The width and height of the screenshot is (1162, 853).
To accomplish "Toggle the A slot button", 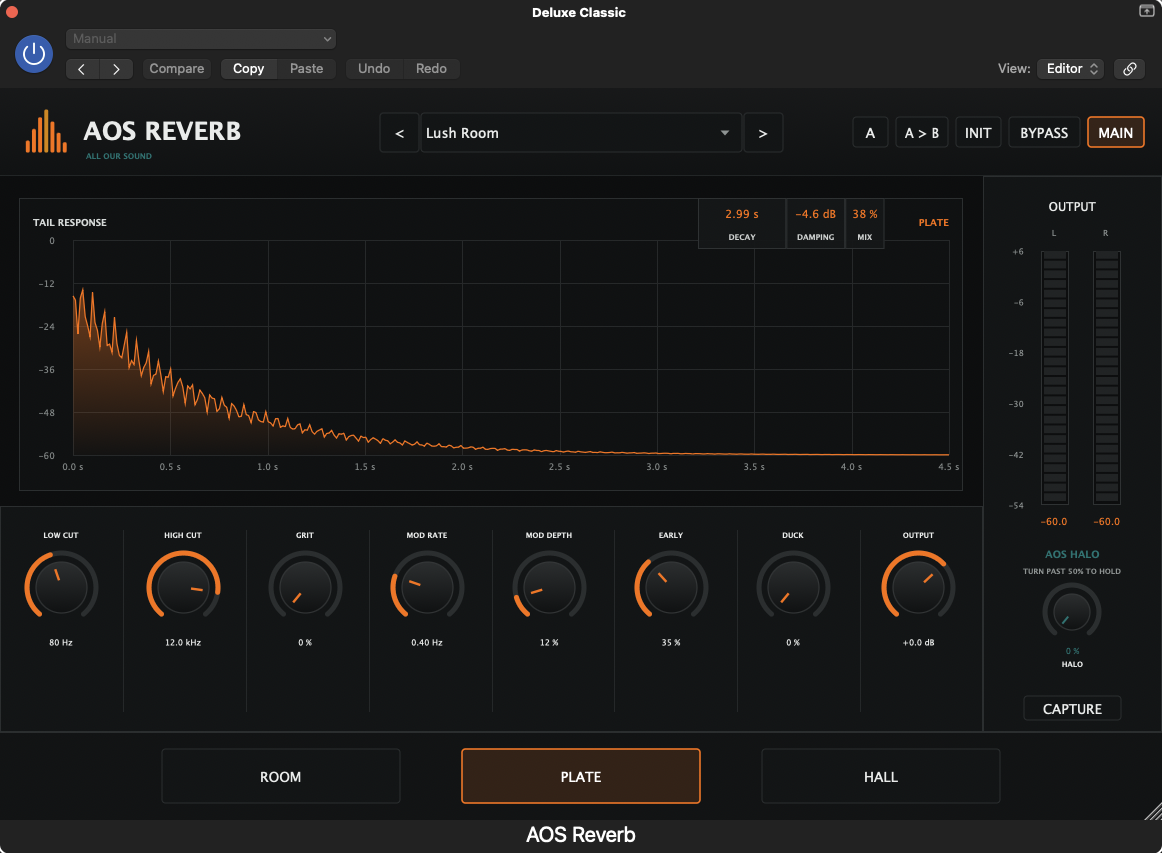I will [x=870, y=133].
